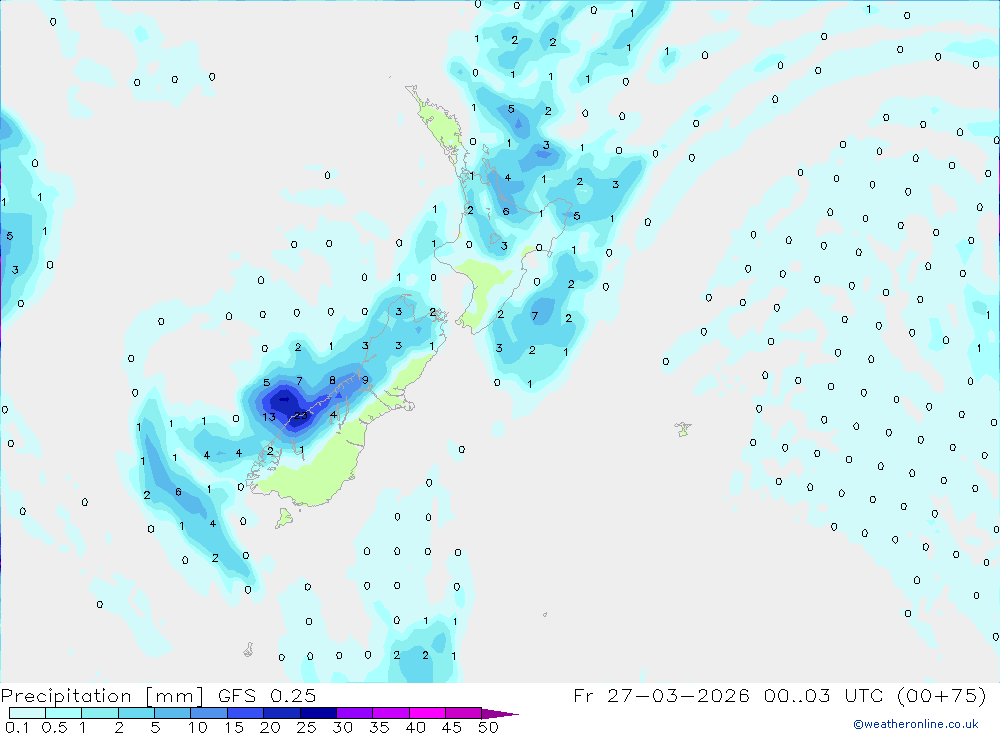The image size is (1000, 733).
Task: Click the '45' legend scale label
Action: (x=451, y=727)
